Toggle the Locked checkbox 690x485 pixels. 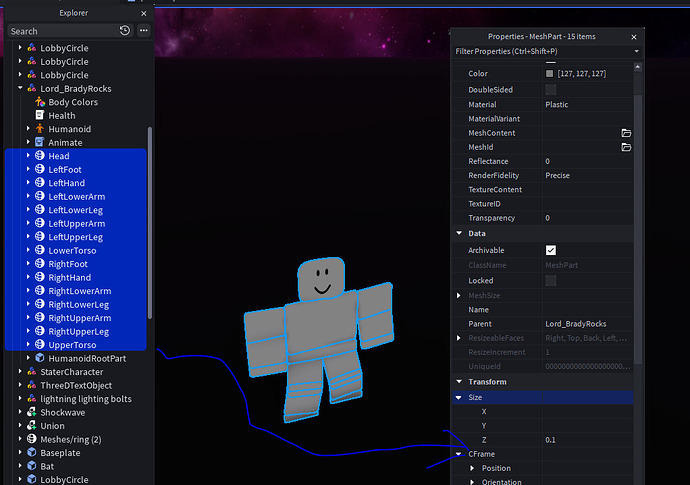(x=551, y=281)
